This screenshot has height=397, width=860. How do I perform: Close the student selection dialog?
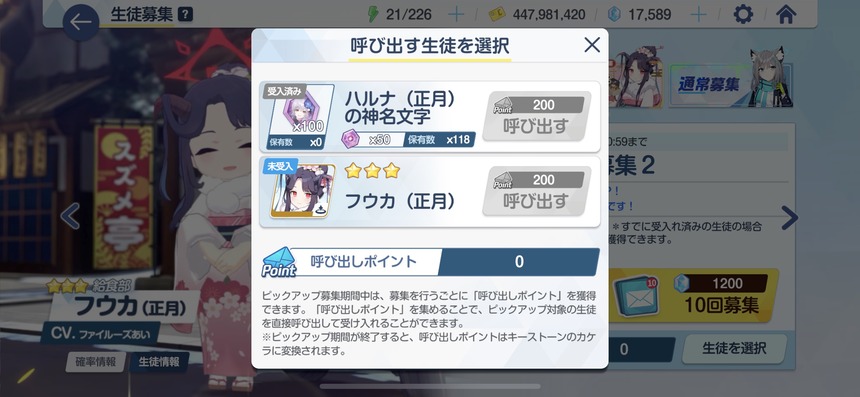[x=592, y=44]
